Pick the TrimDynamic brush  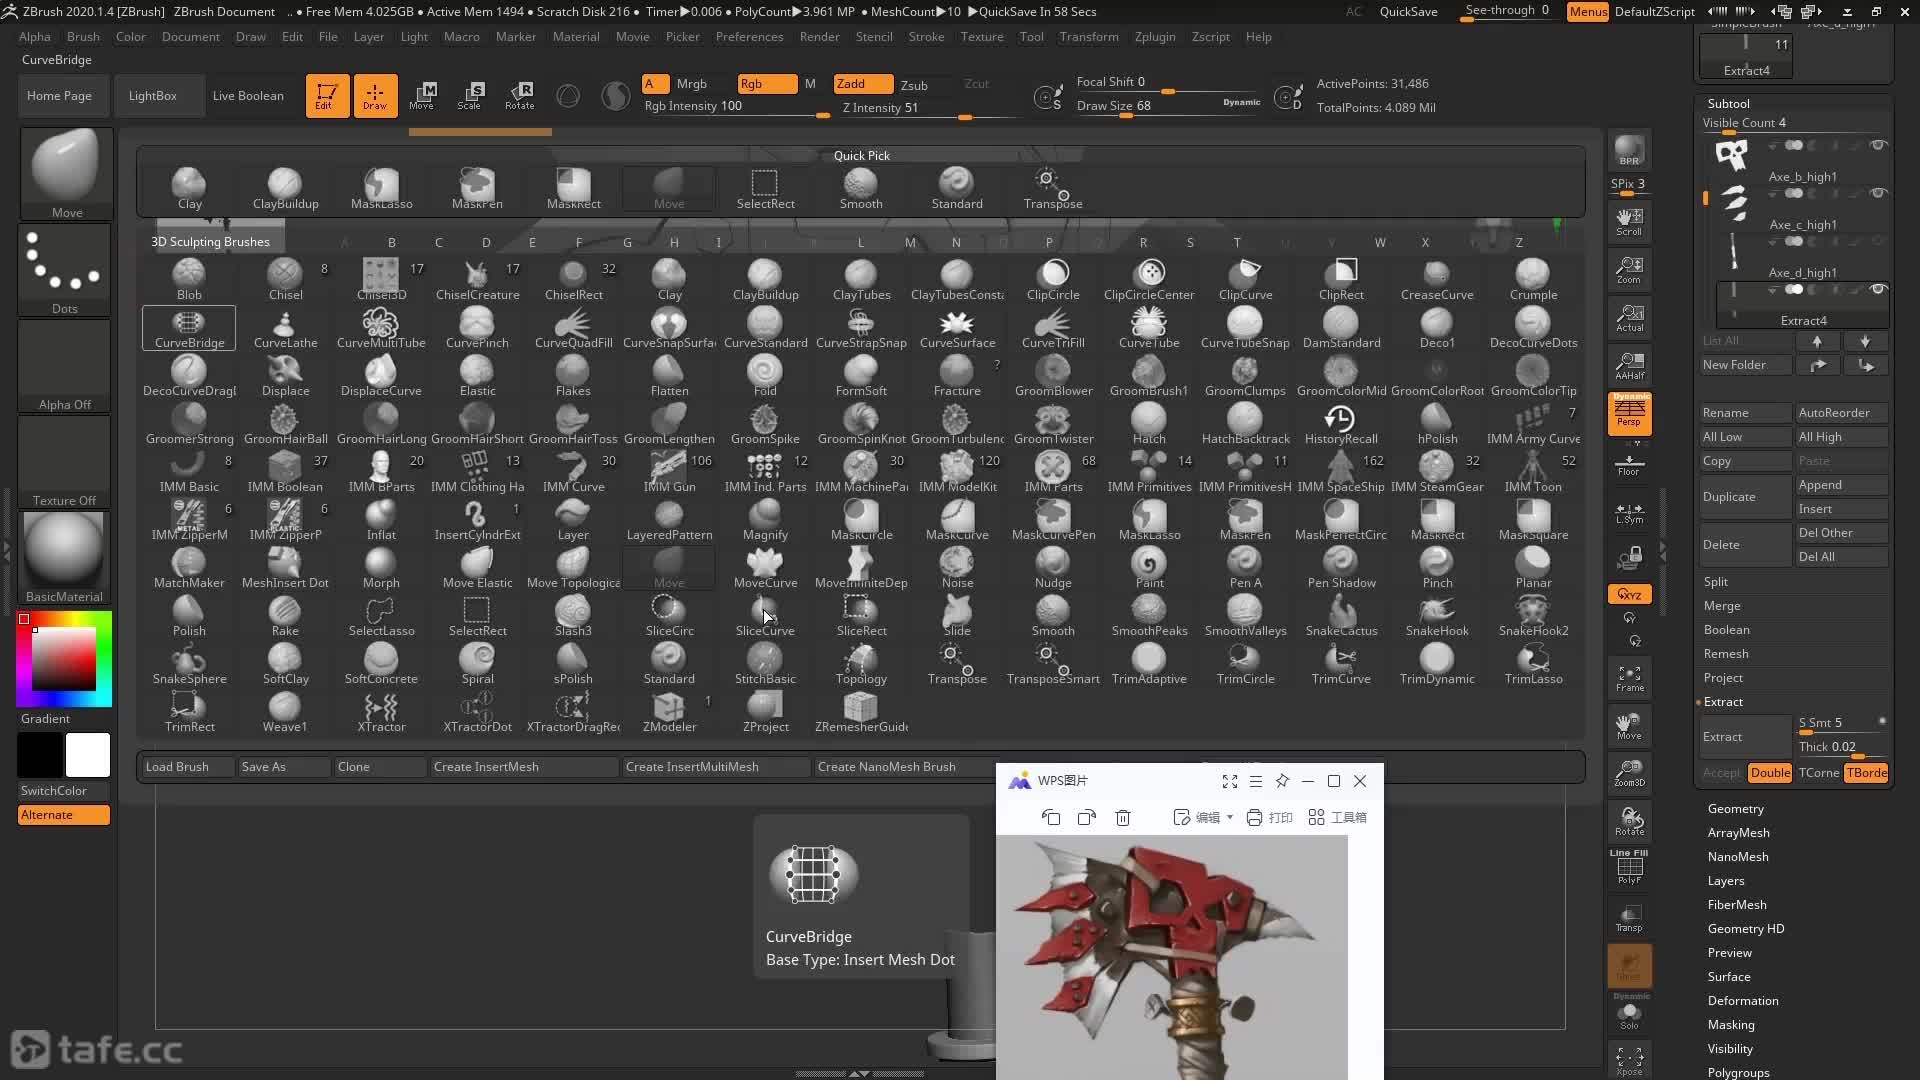click(x=1437, y=664)
